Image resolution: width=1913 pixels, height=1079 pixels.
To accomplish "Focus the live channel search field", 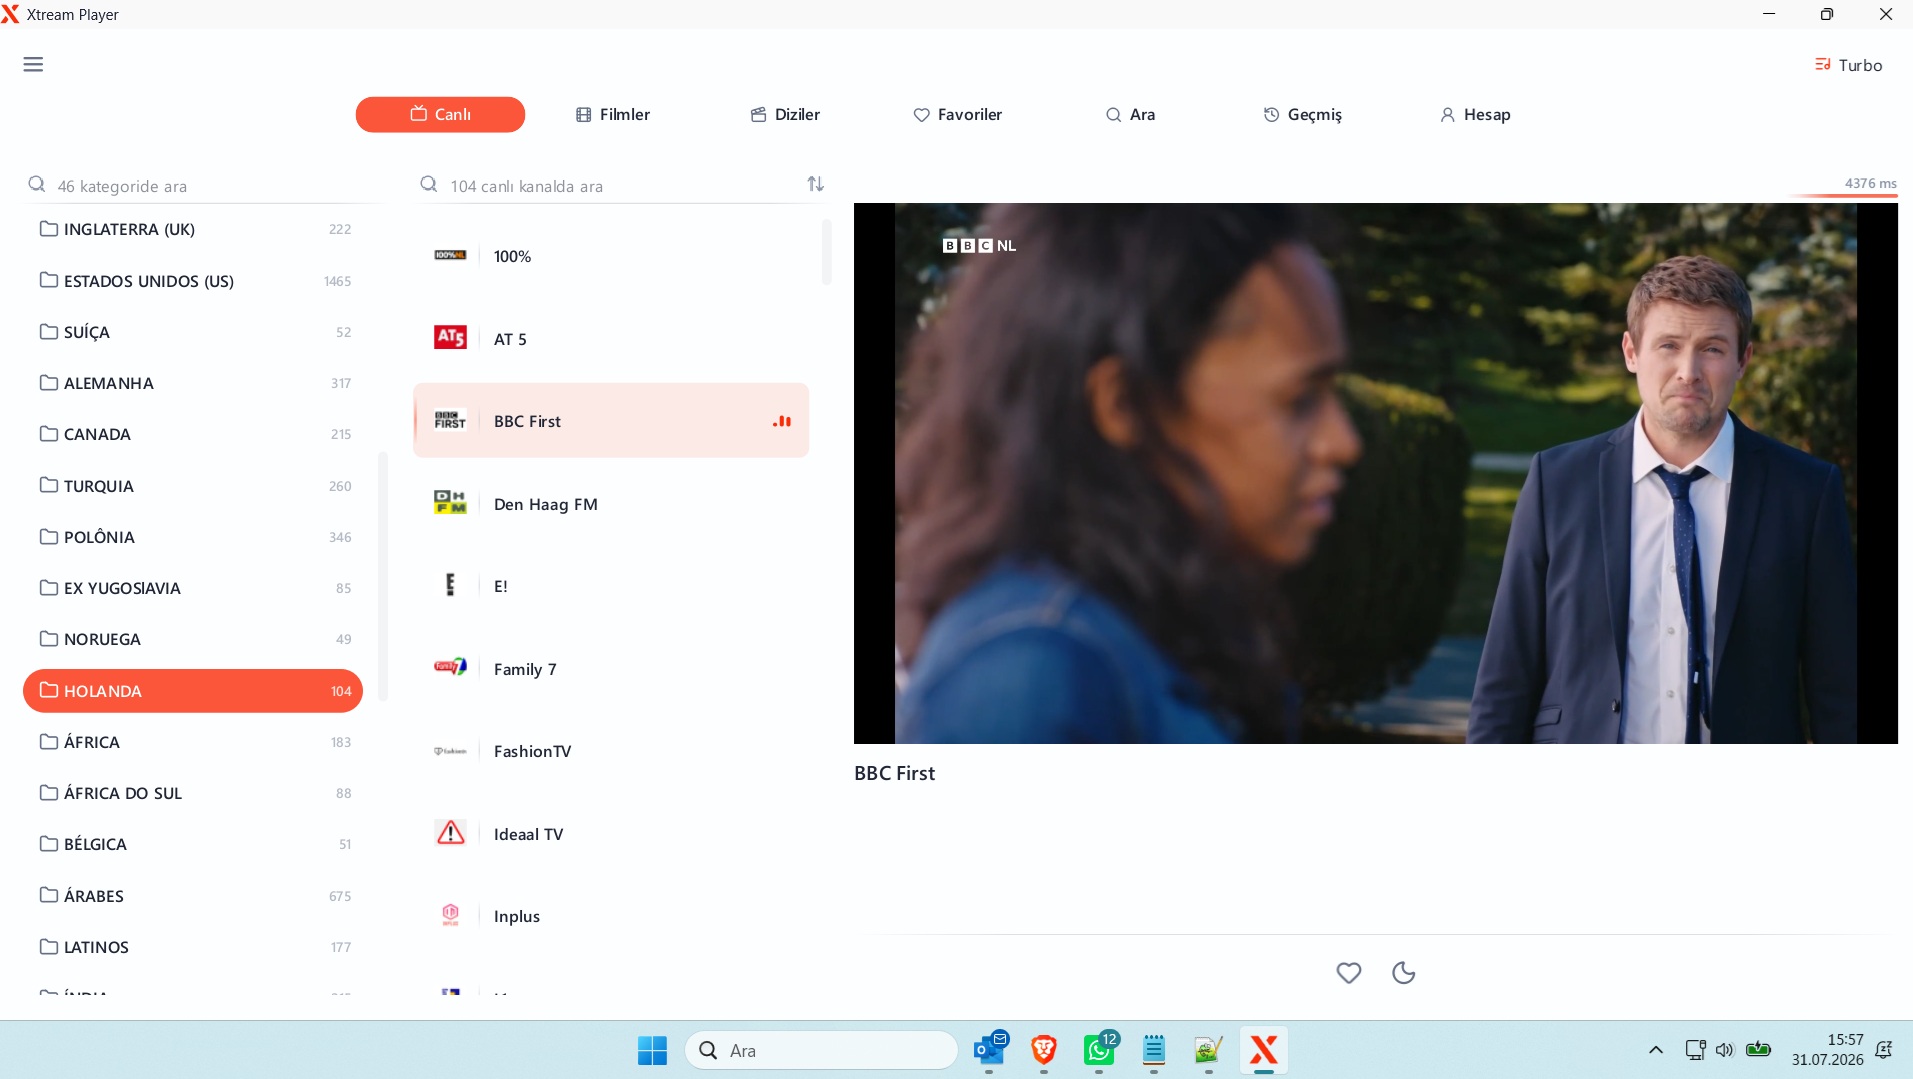I will pos(610,186).
